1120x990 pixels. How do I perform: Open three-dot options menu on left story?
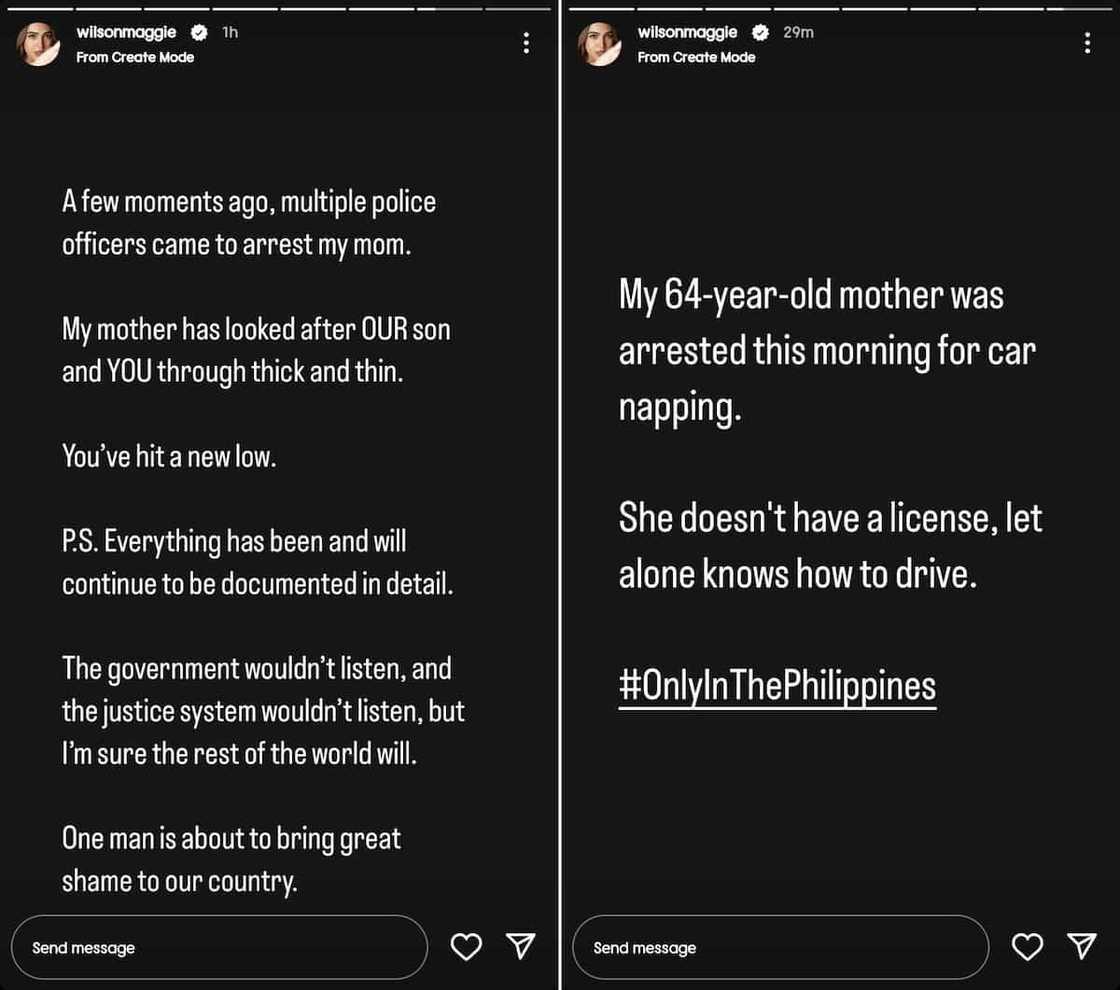526,43
